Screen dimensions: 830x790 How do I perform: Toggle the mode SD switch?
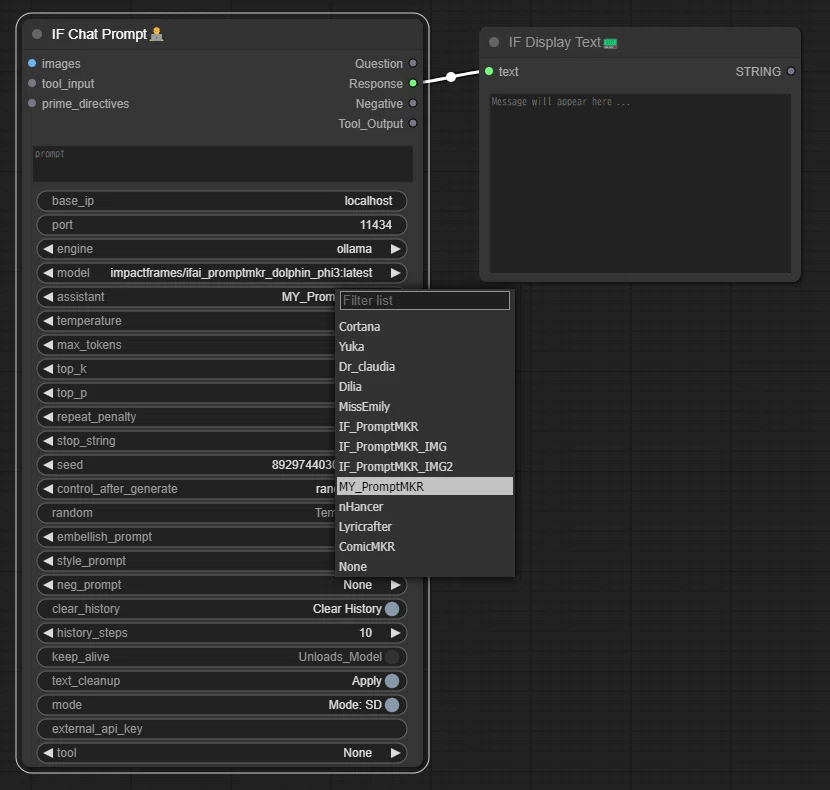[392, 705]
